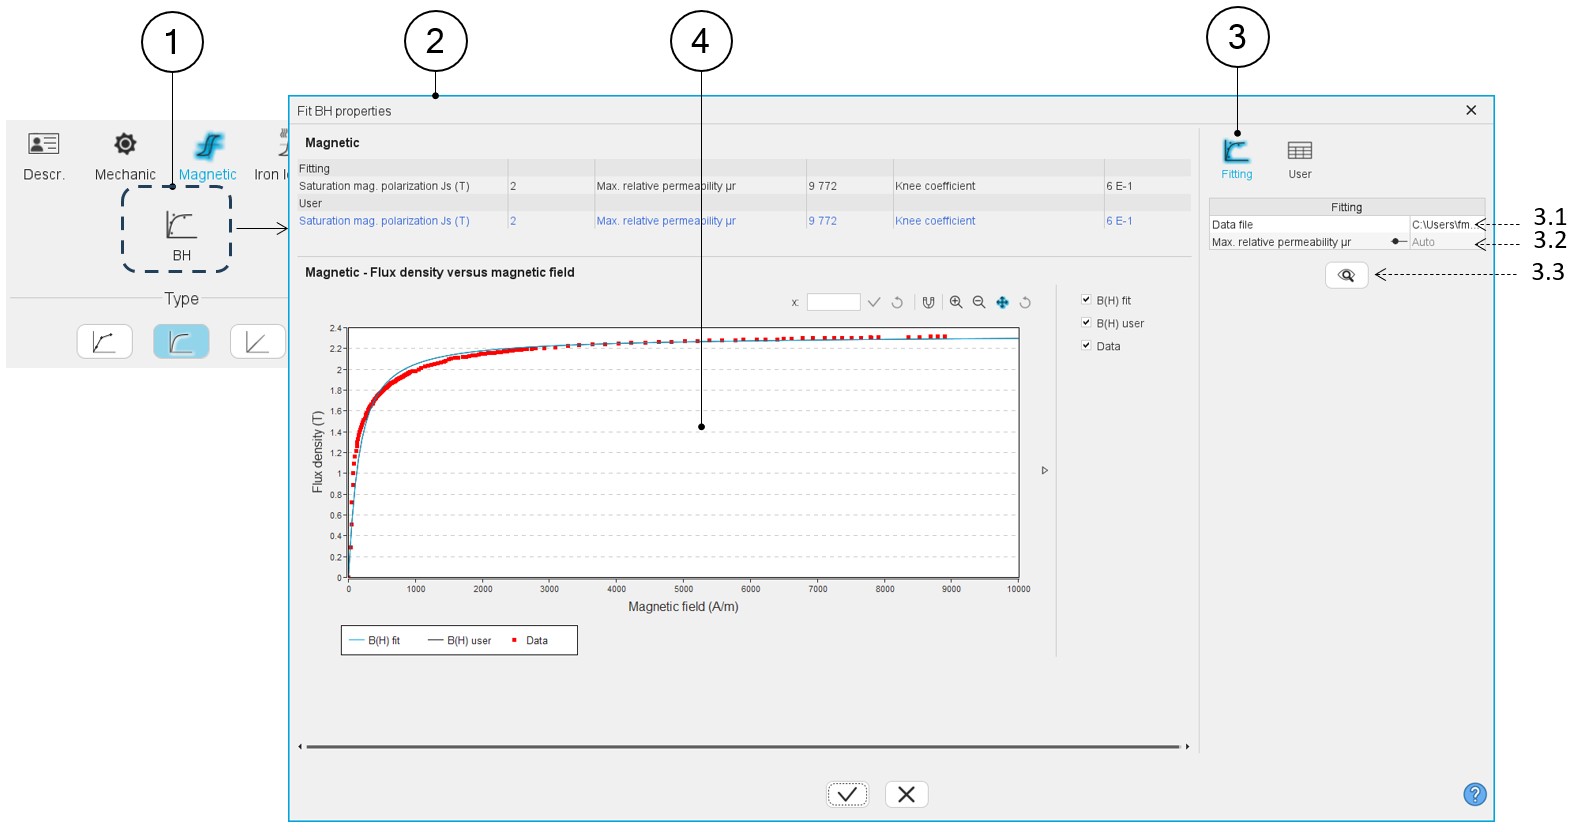Activate the pan move arrows tool

(x=1002, y=302)
